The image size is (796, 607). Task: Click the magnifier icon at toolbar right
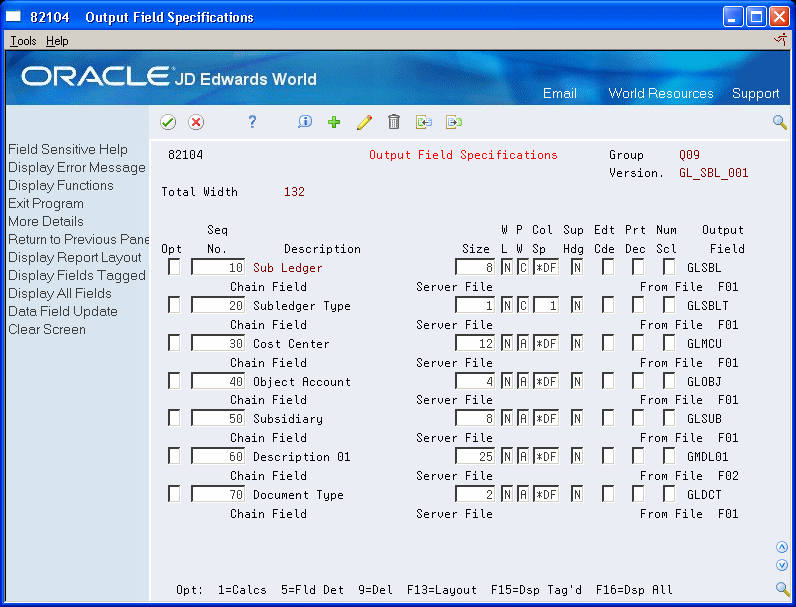[x=780, y=122]
